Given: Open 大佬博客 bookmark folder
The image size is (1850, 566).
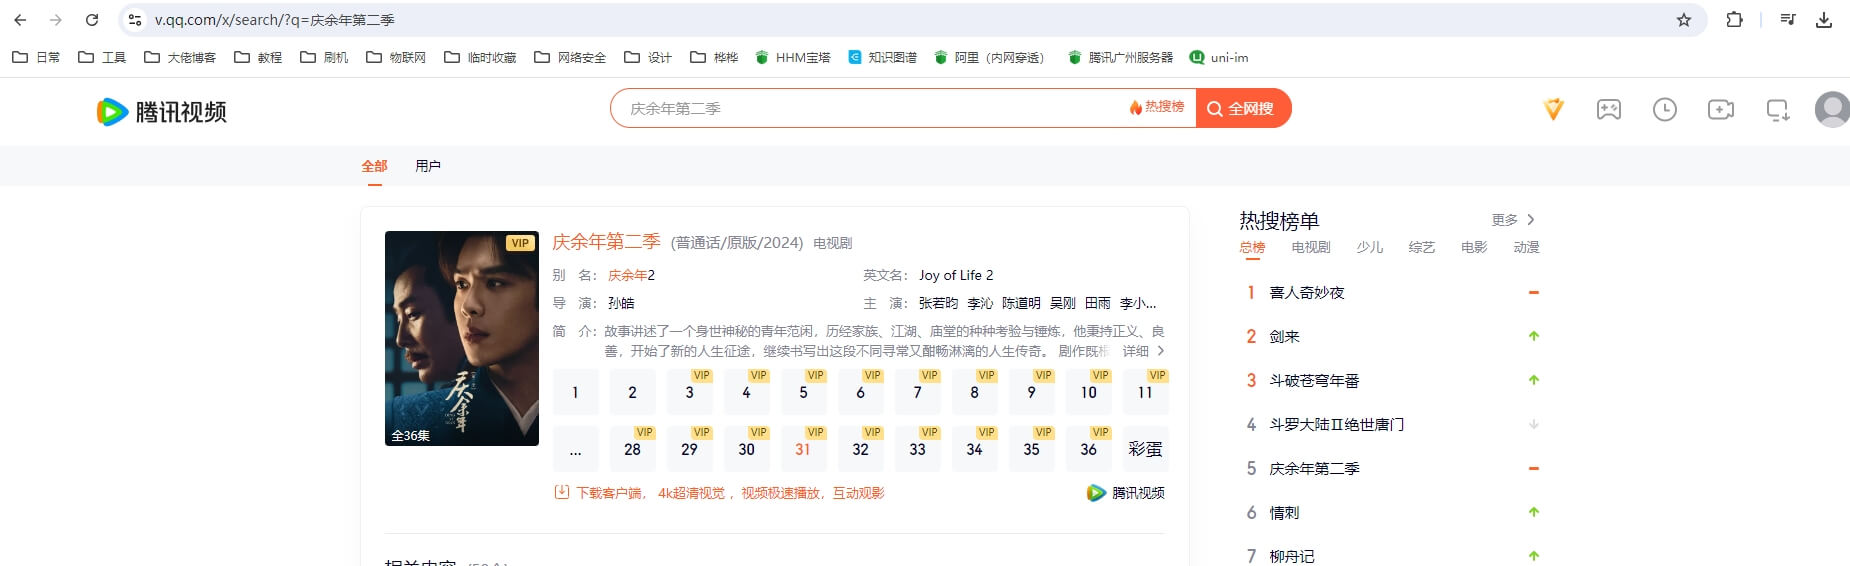Looking at the screenshot, I should coord(180,57).
